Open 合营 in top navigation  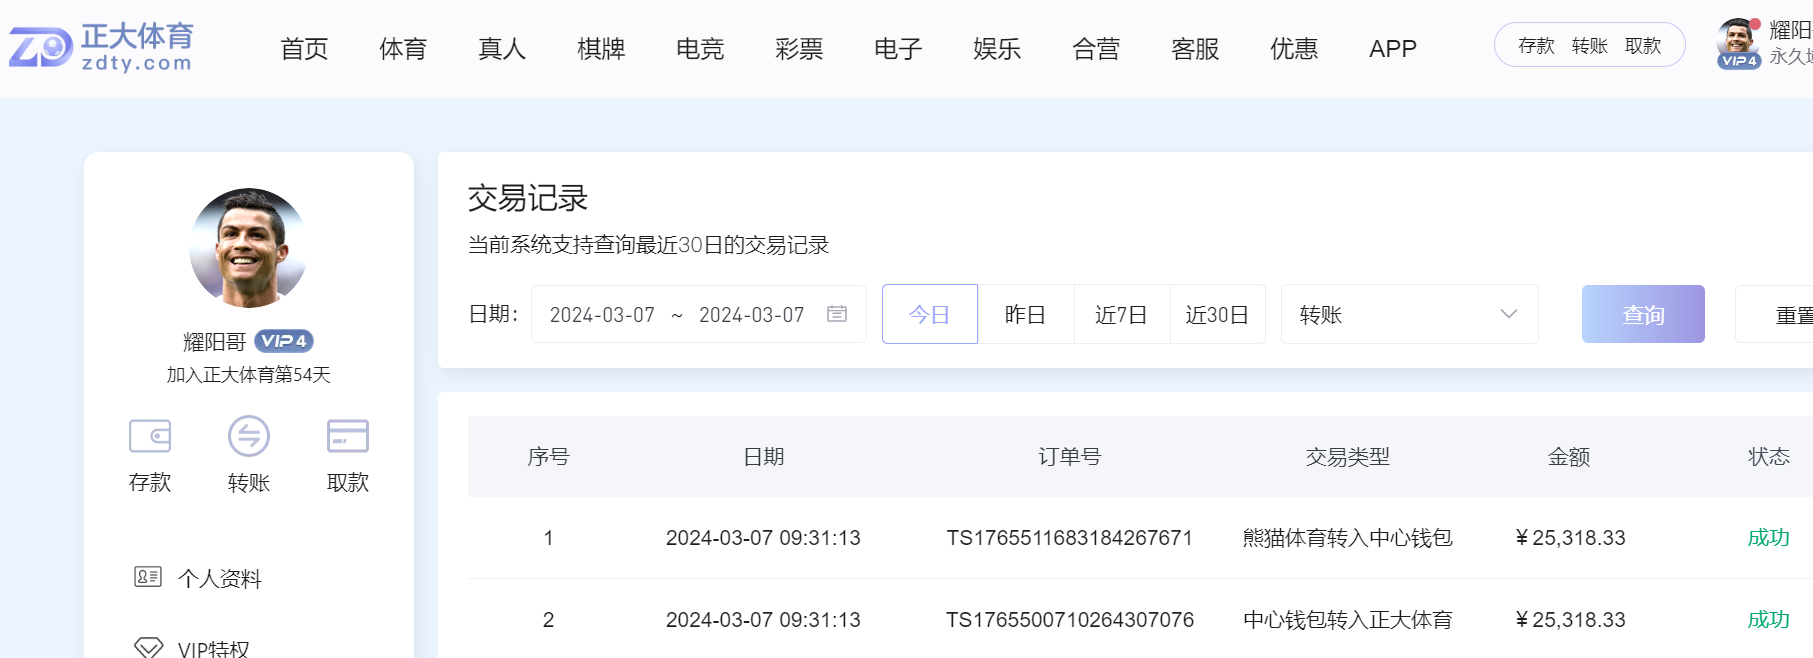[1096, 49]
